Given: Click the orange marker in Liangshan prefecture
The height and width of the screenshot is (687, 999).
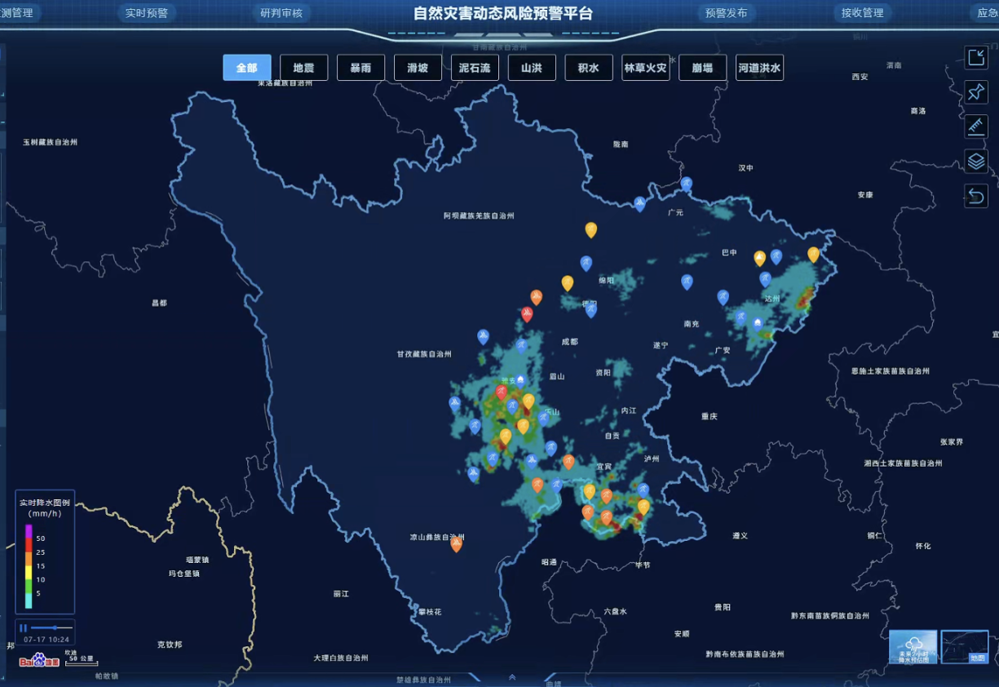Looking at the screenshot, I should [x=456, y=544].
